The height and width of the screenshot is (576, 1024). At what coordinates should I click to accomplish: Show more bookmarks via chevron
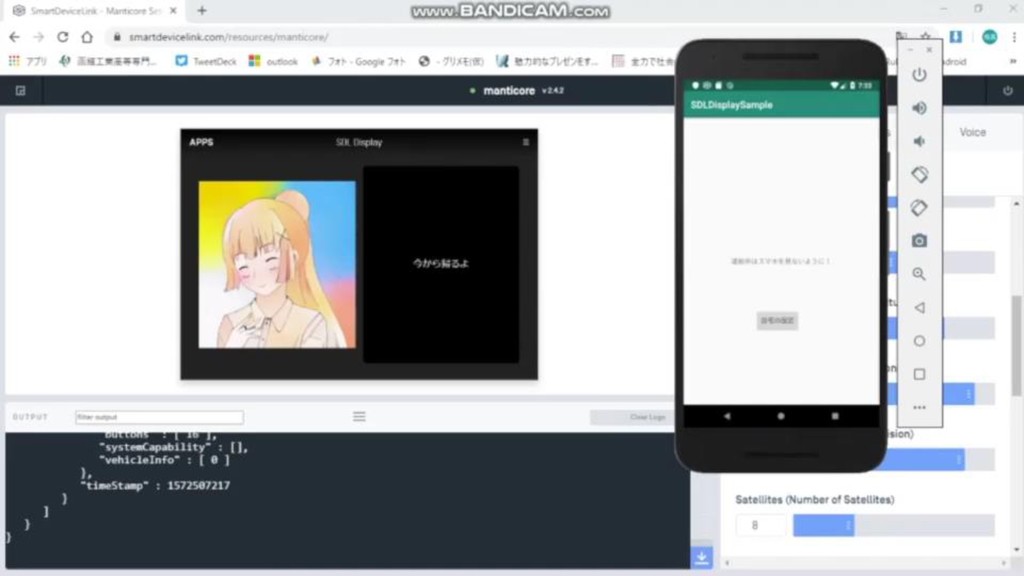tap(1013, 61)
